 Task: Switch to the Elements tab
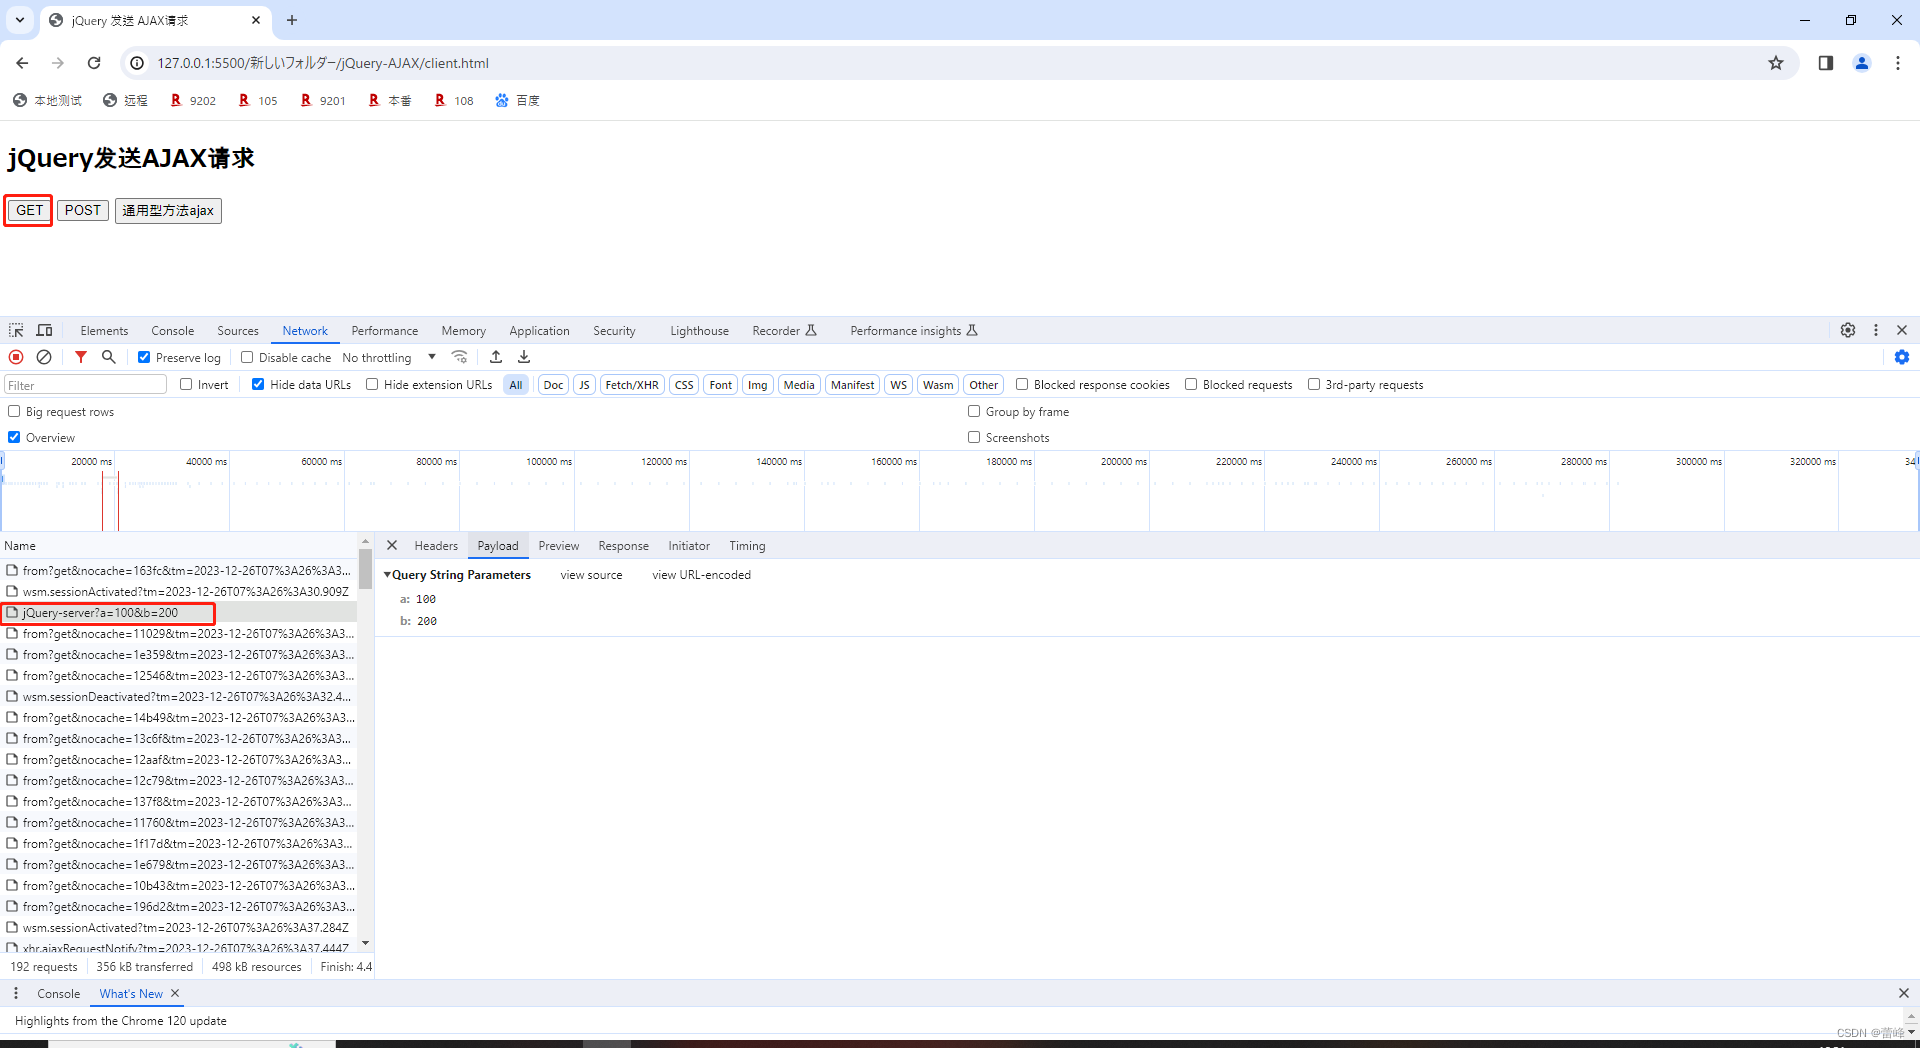[x=104, y=331]
